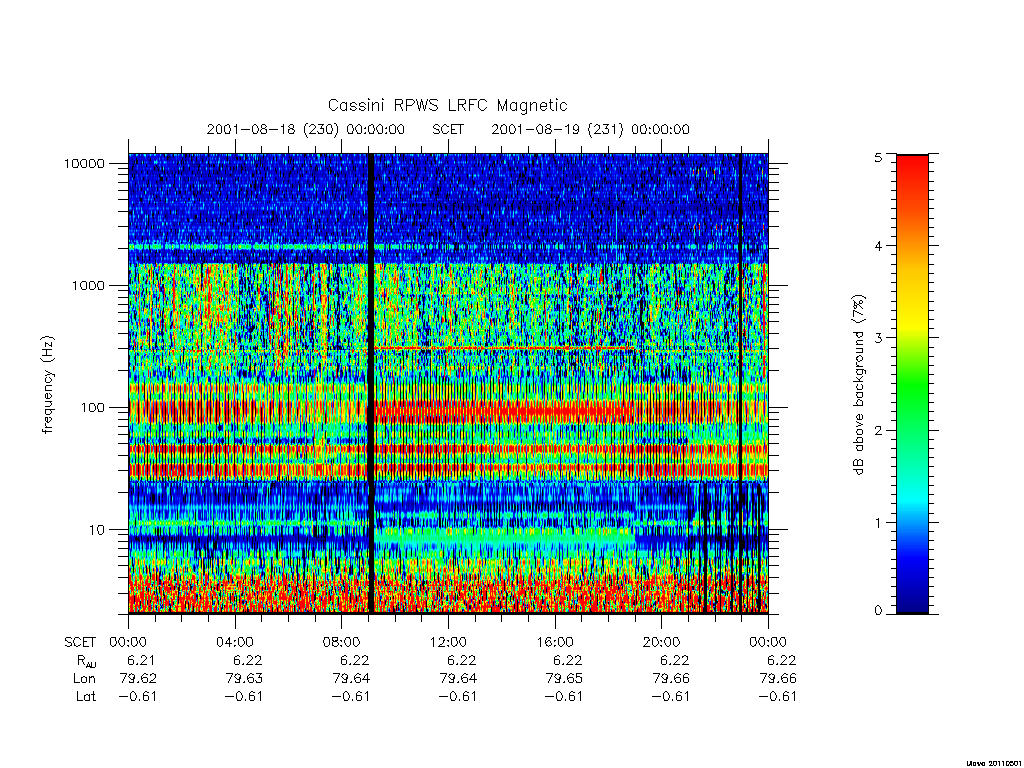Click the green 2.5 dB region of the colorbar
This screenshot has height=768, width=1024.
tap(912, 384)
